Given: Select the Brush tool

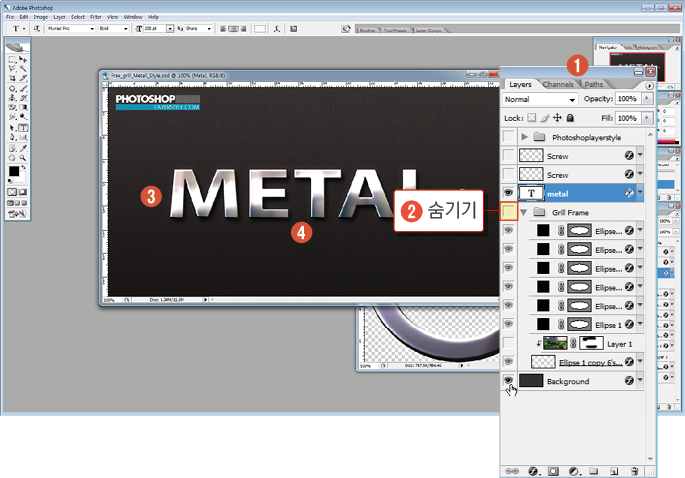Looking at the screenshot, I should [x=23, y=88].
